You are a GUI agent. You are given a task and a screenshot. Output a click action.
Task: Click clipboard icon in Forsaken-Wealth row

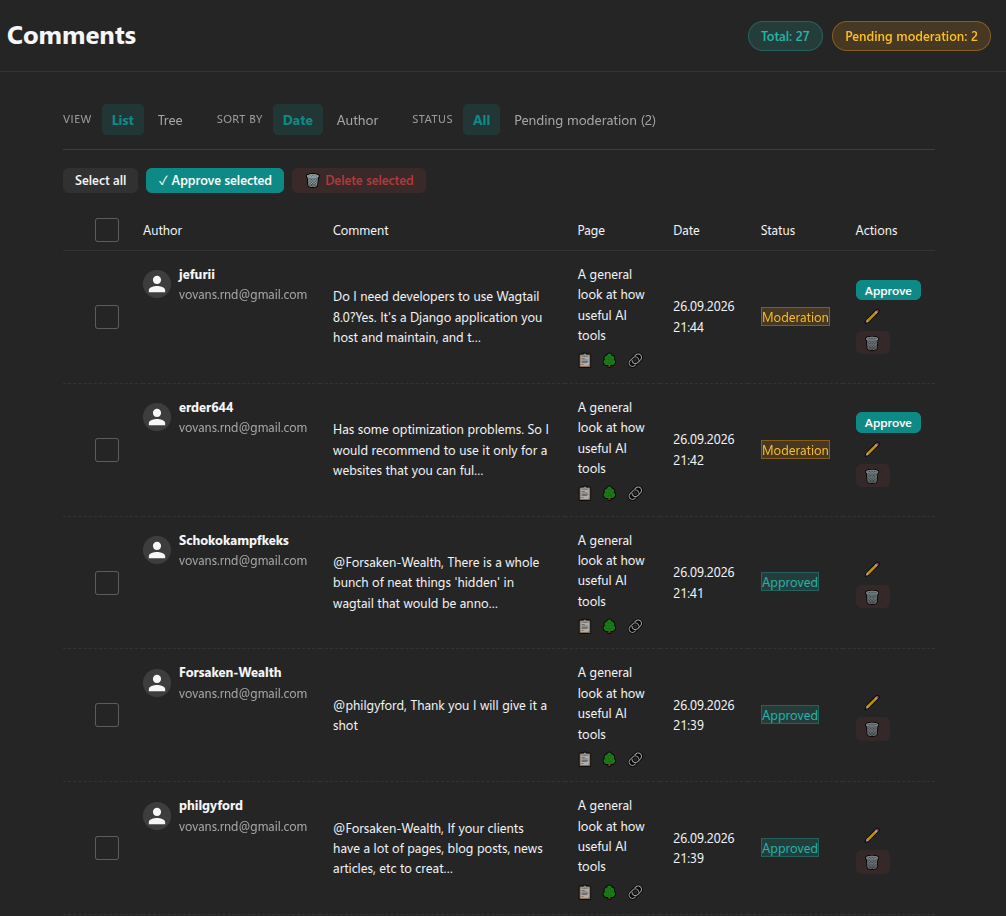click(584, 759)
